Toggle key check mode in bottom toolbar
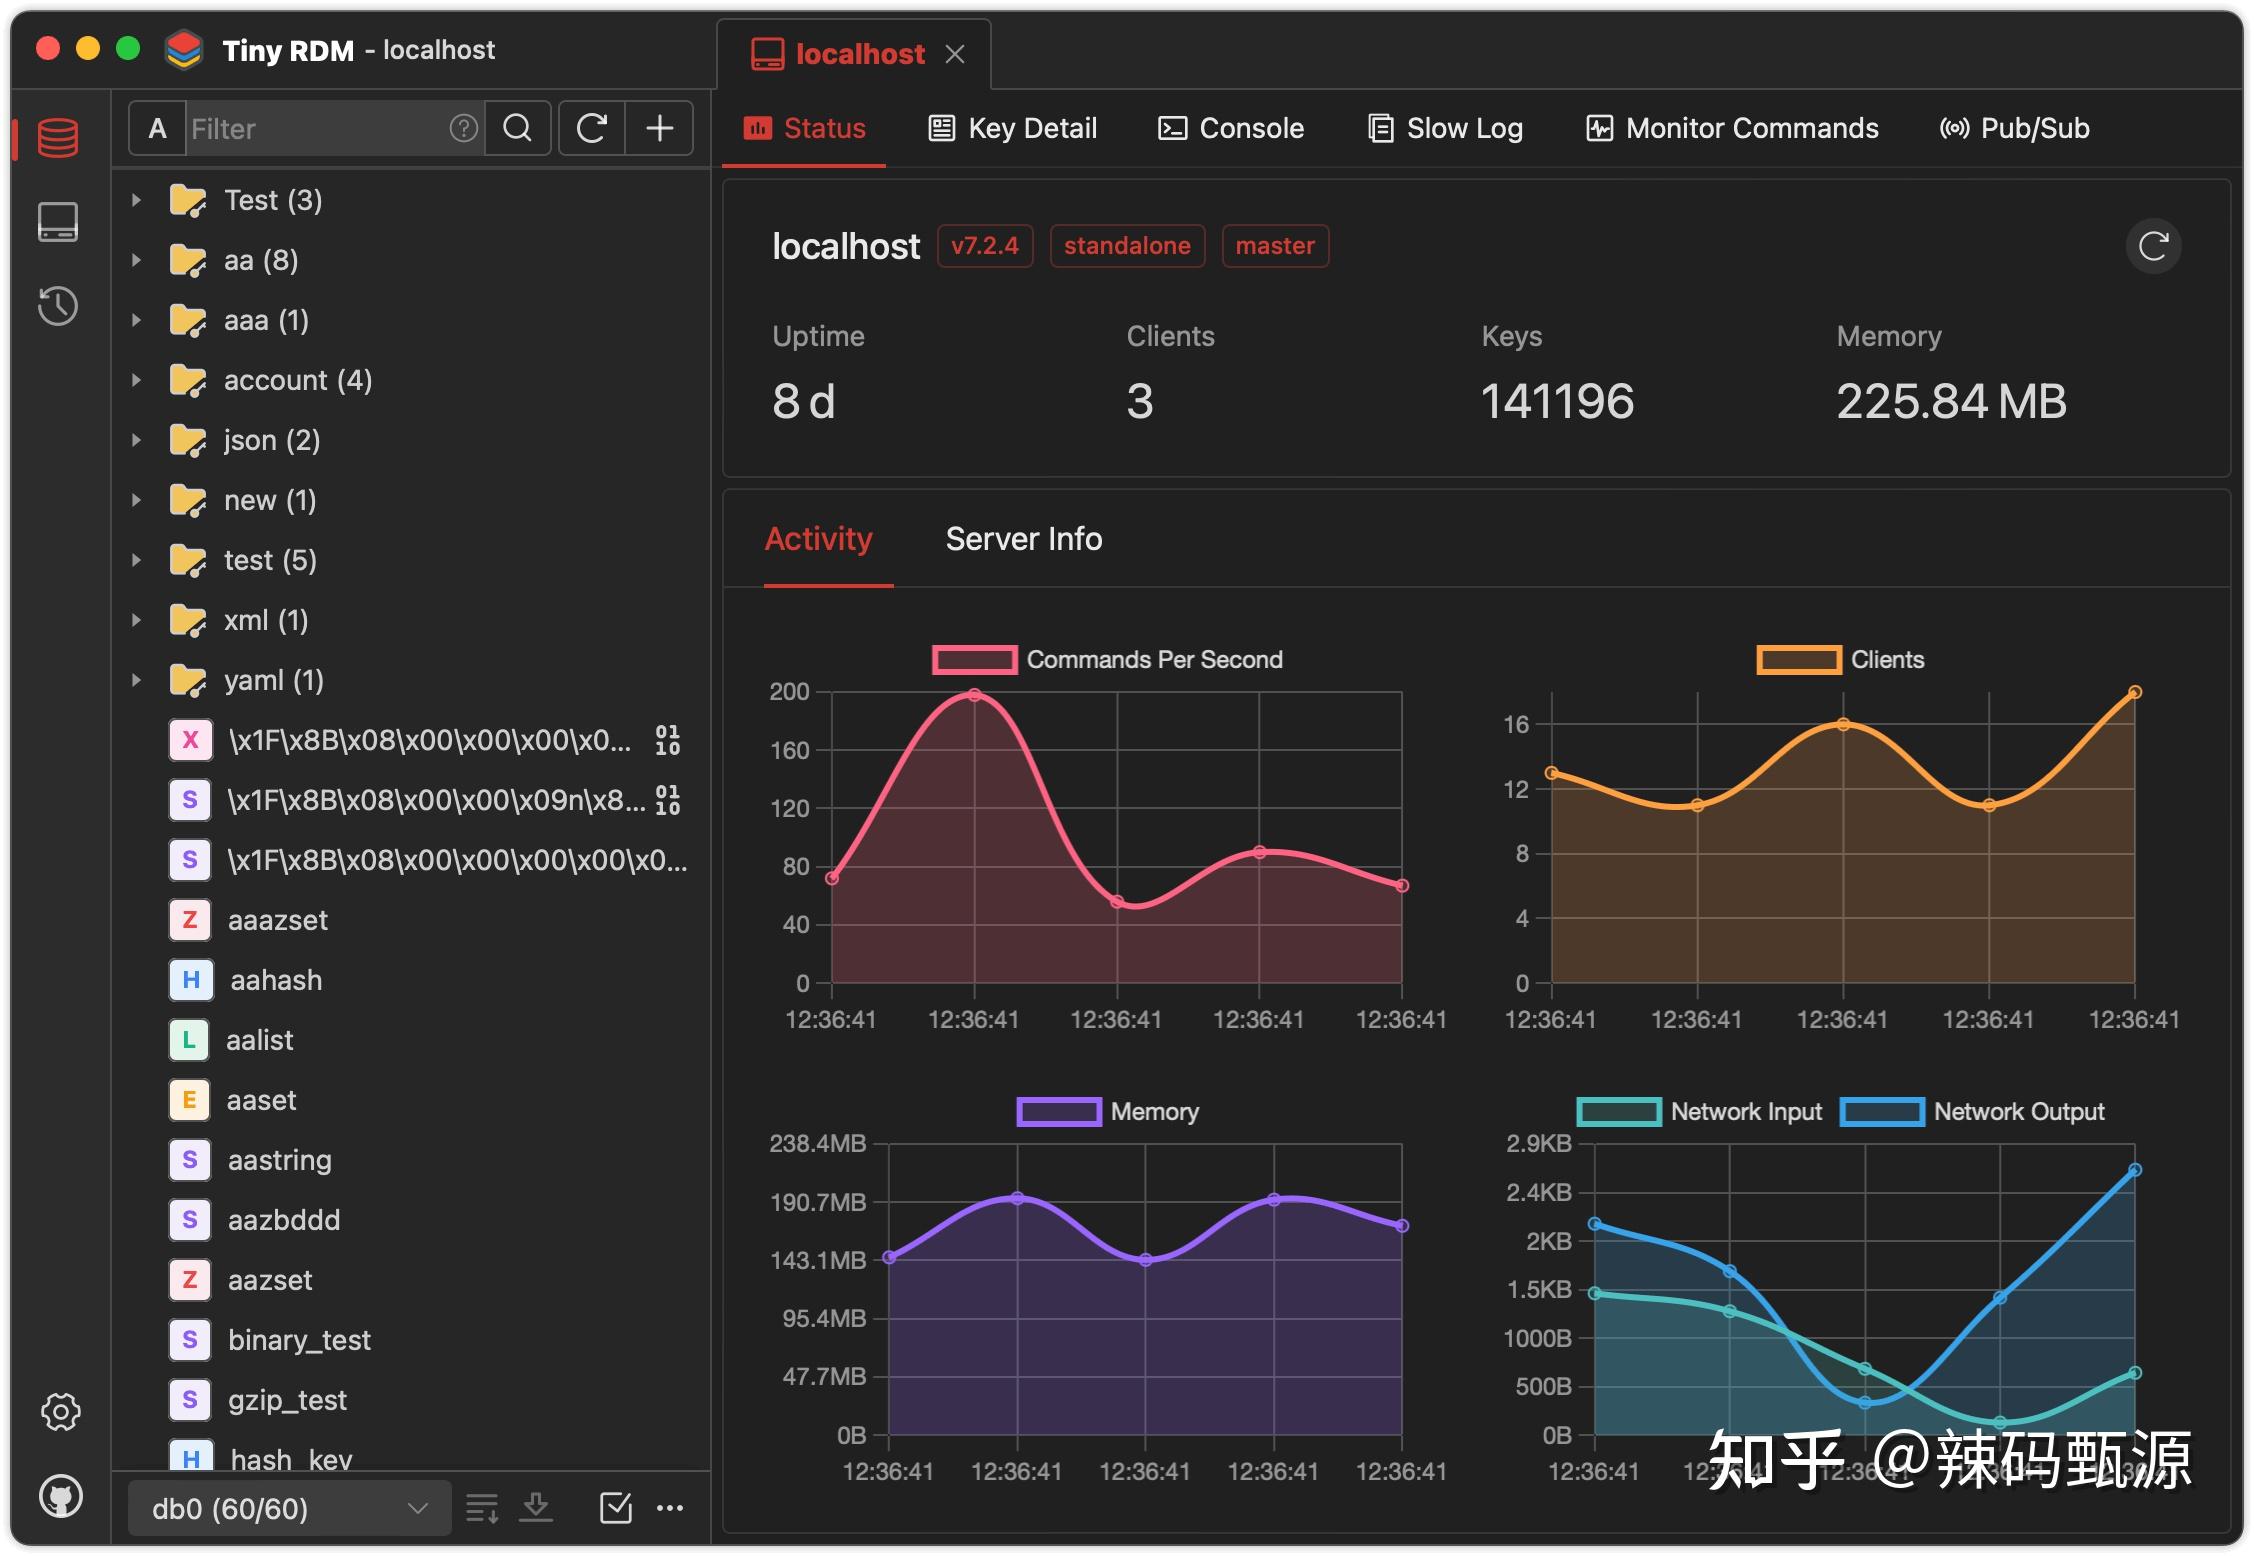2254x1556 pixels. (615, 1508)
